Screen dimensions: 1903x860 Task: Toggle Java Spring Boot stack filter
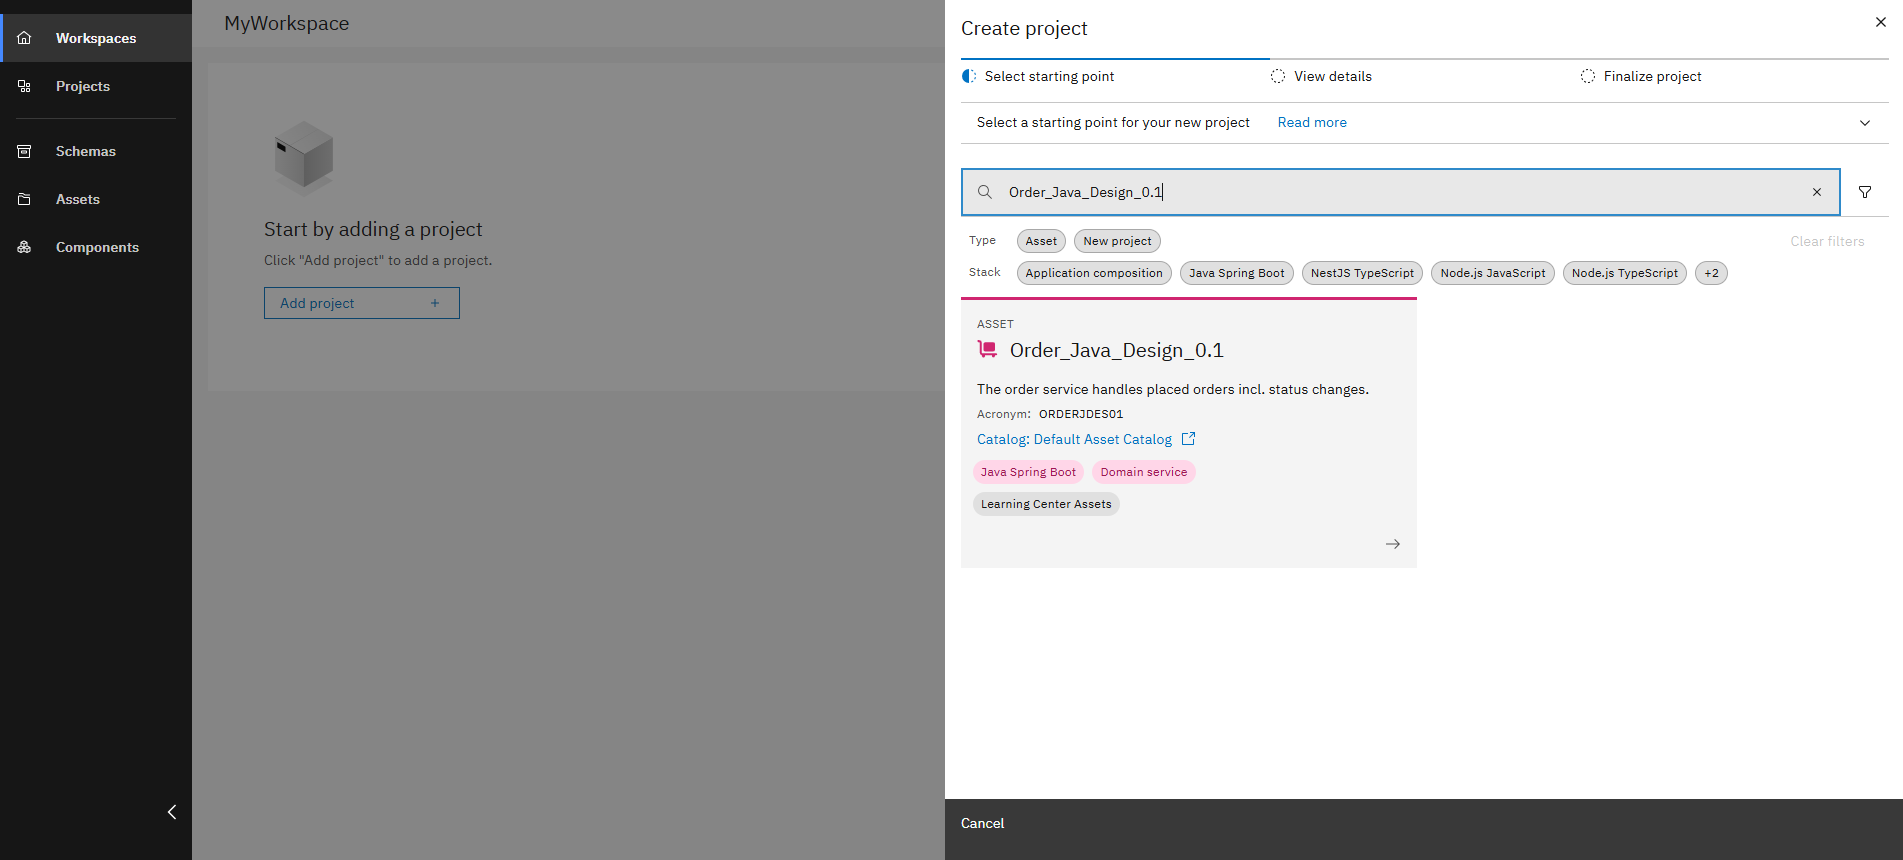(1237, 273)
